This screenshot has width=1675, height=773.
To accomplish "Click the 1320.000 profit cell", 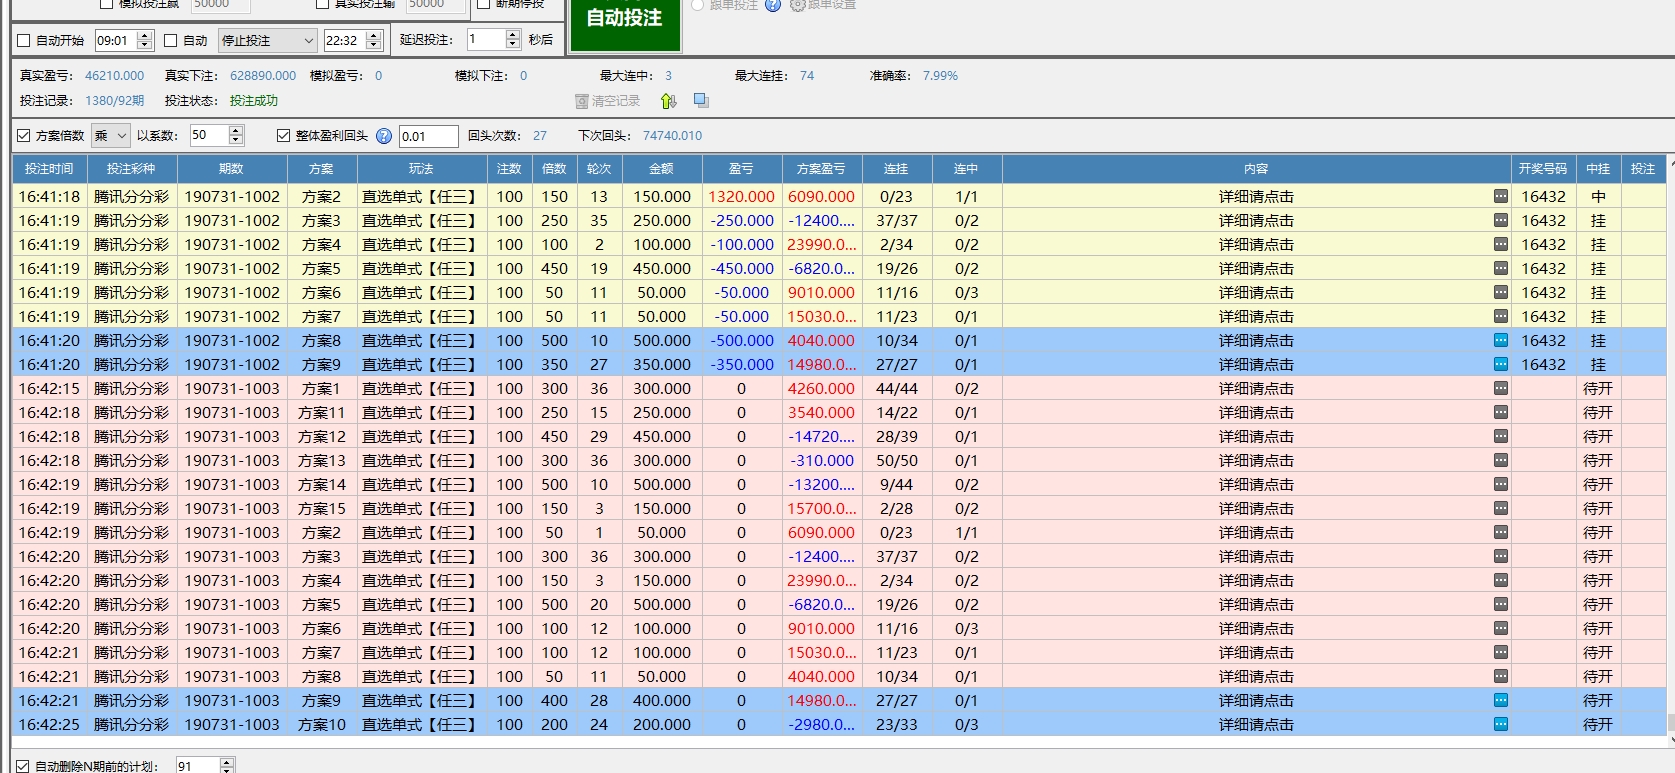I will [x=741, y=196].
